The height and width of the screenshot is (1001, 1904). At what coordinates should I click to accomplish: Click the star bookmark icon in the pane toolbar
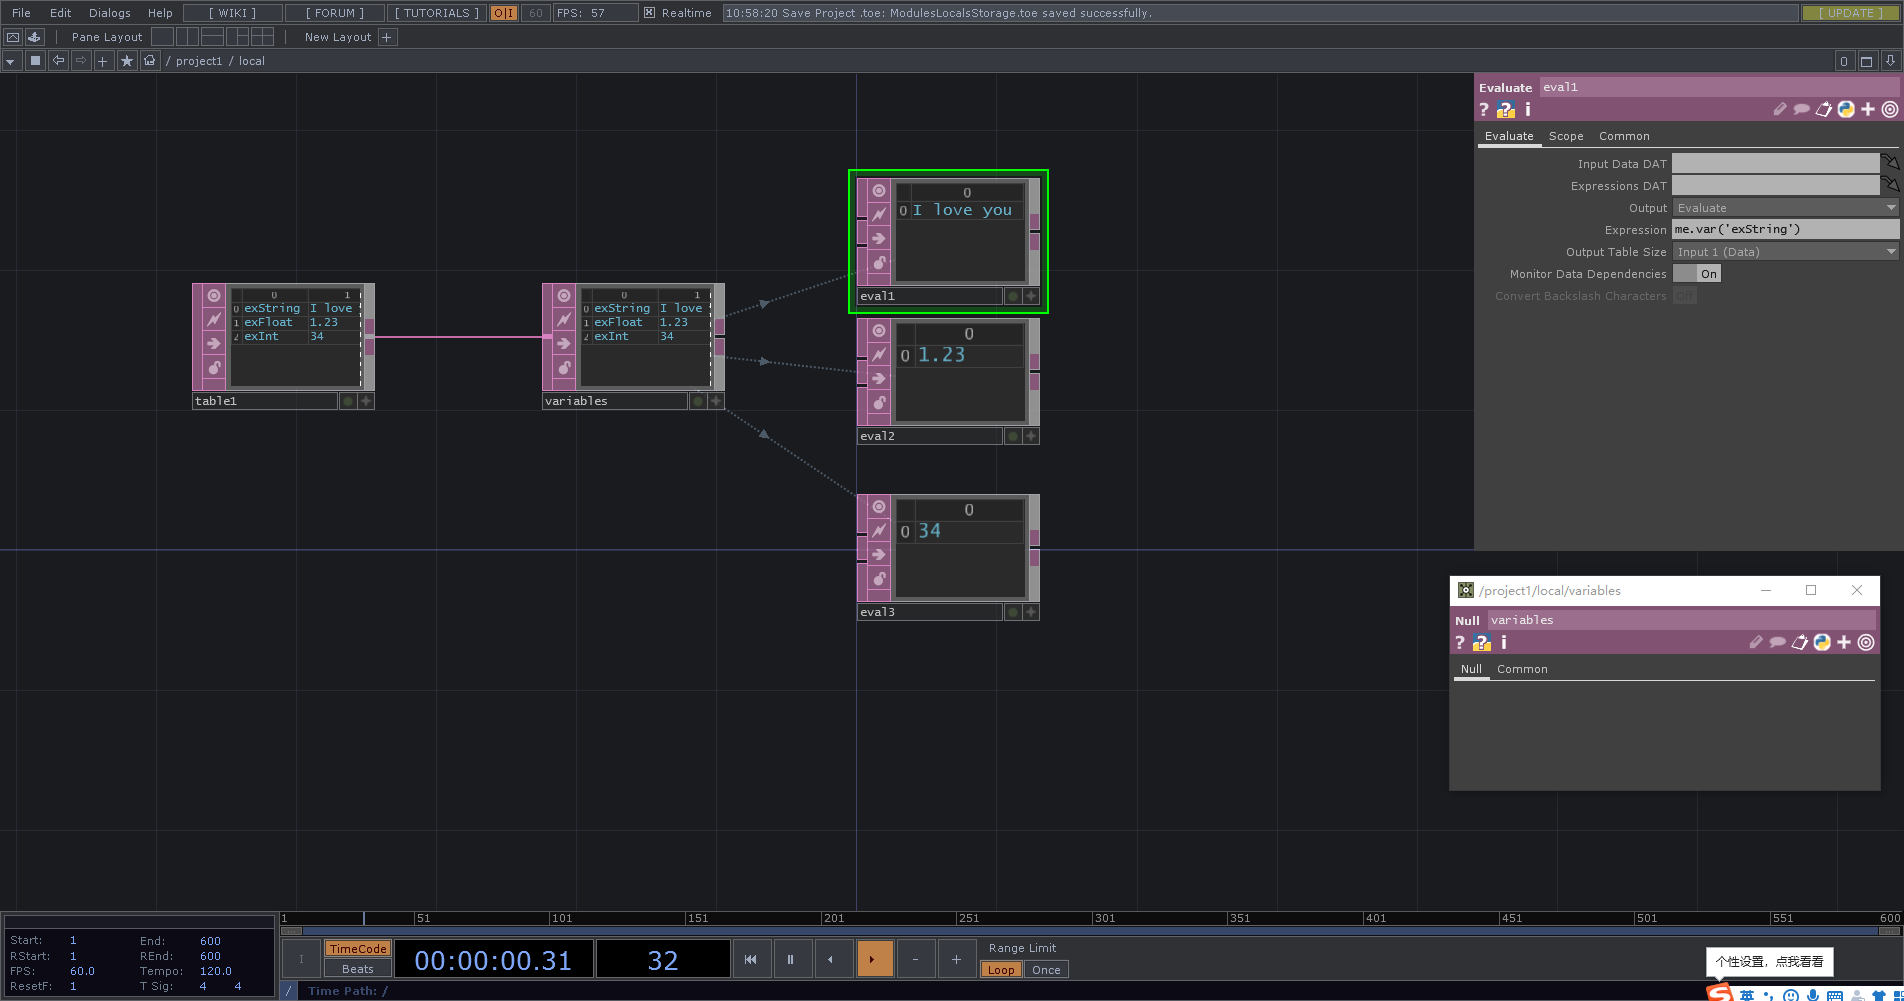[126, 60]
